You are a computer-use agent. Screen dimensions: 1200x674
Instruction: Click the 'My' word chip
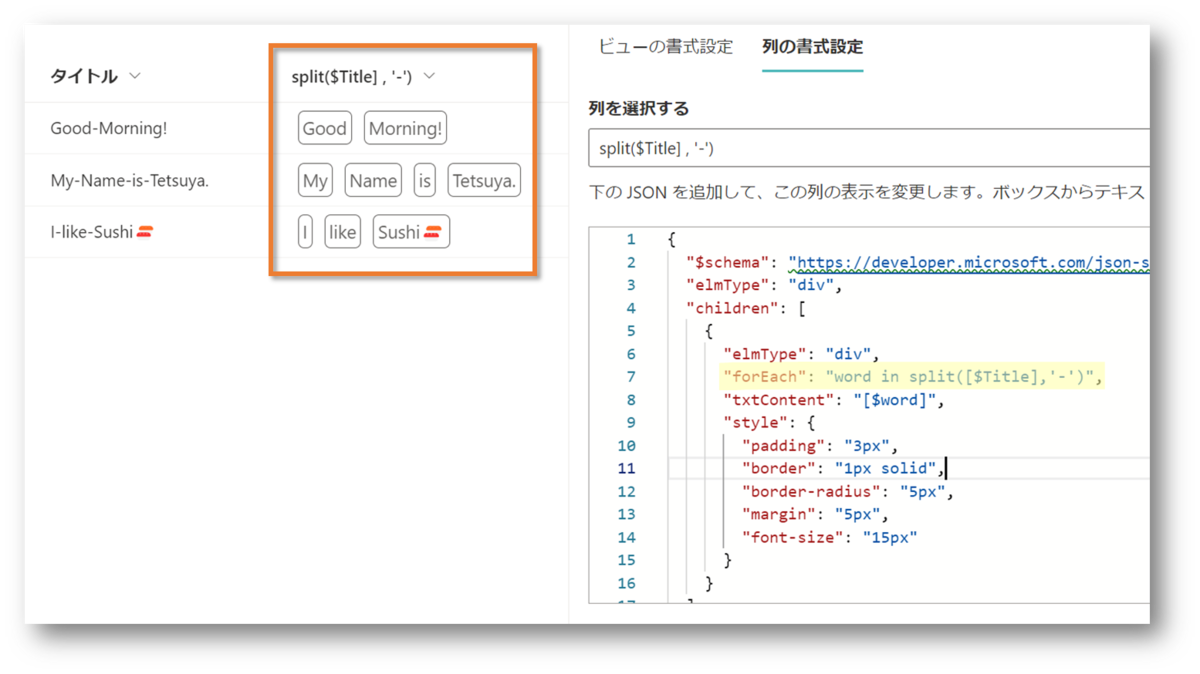(315, 180)
